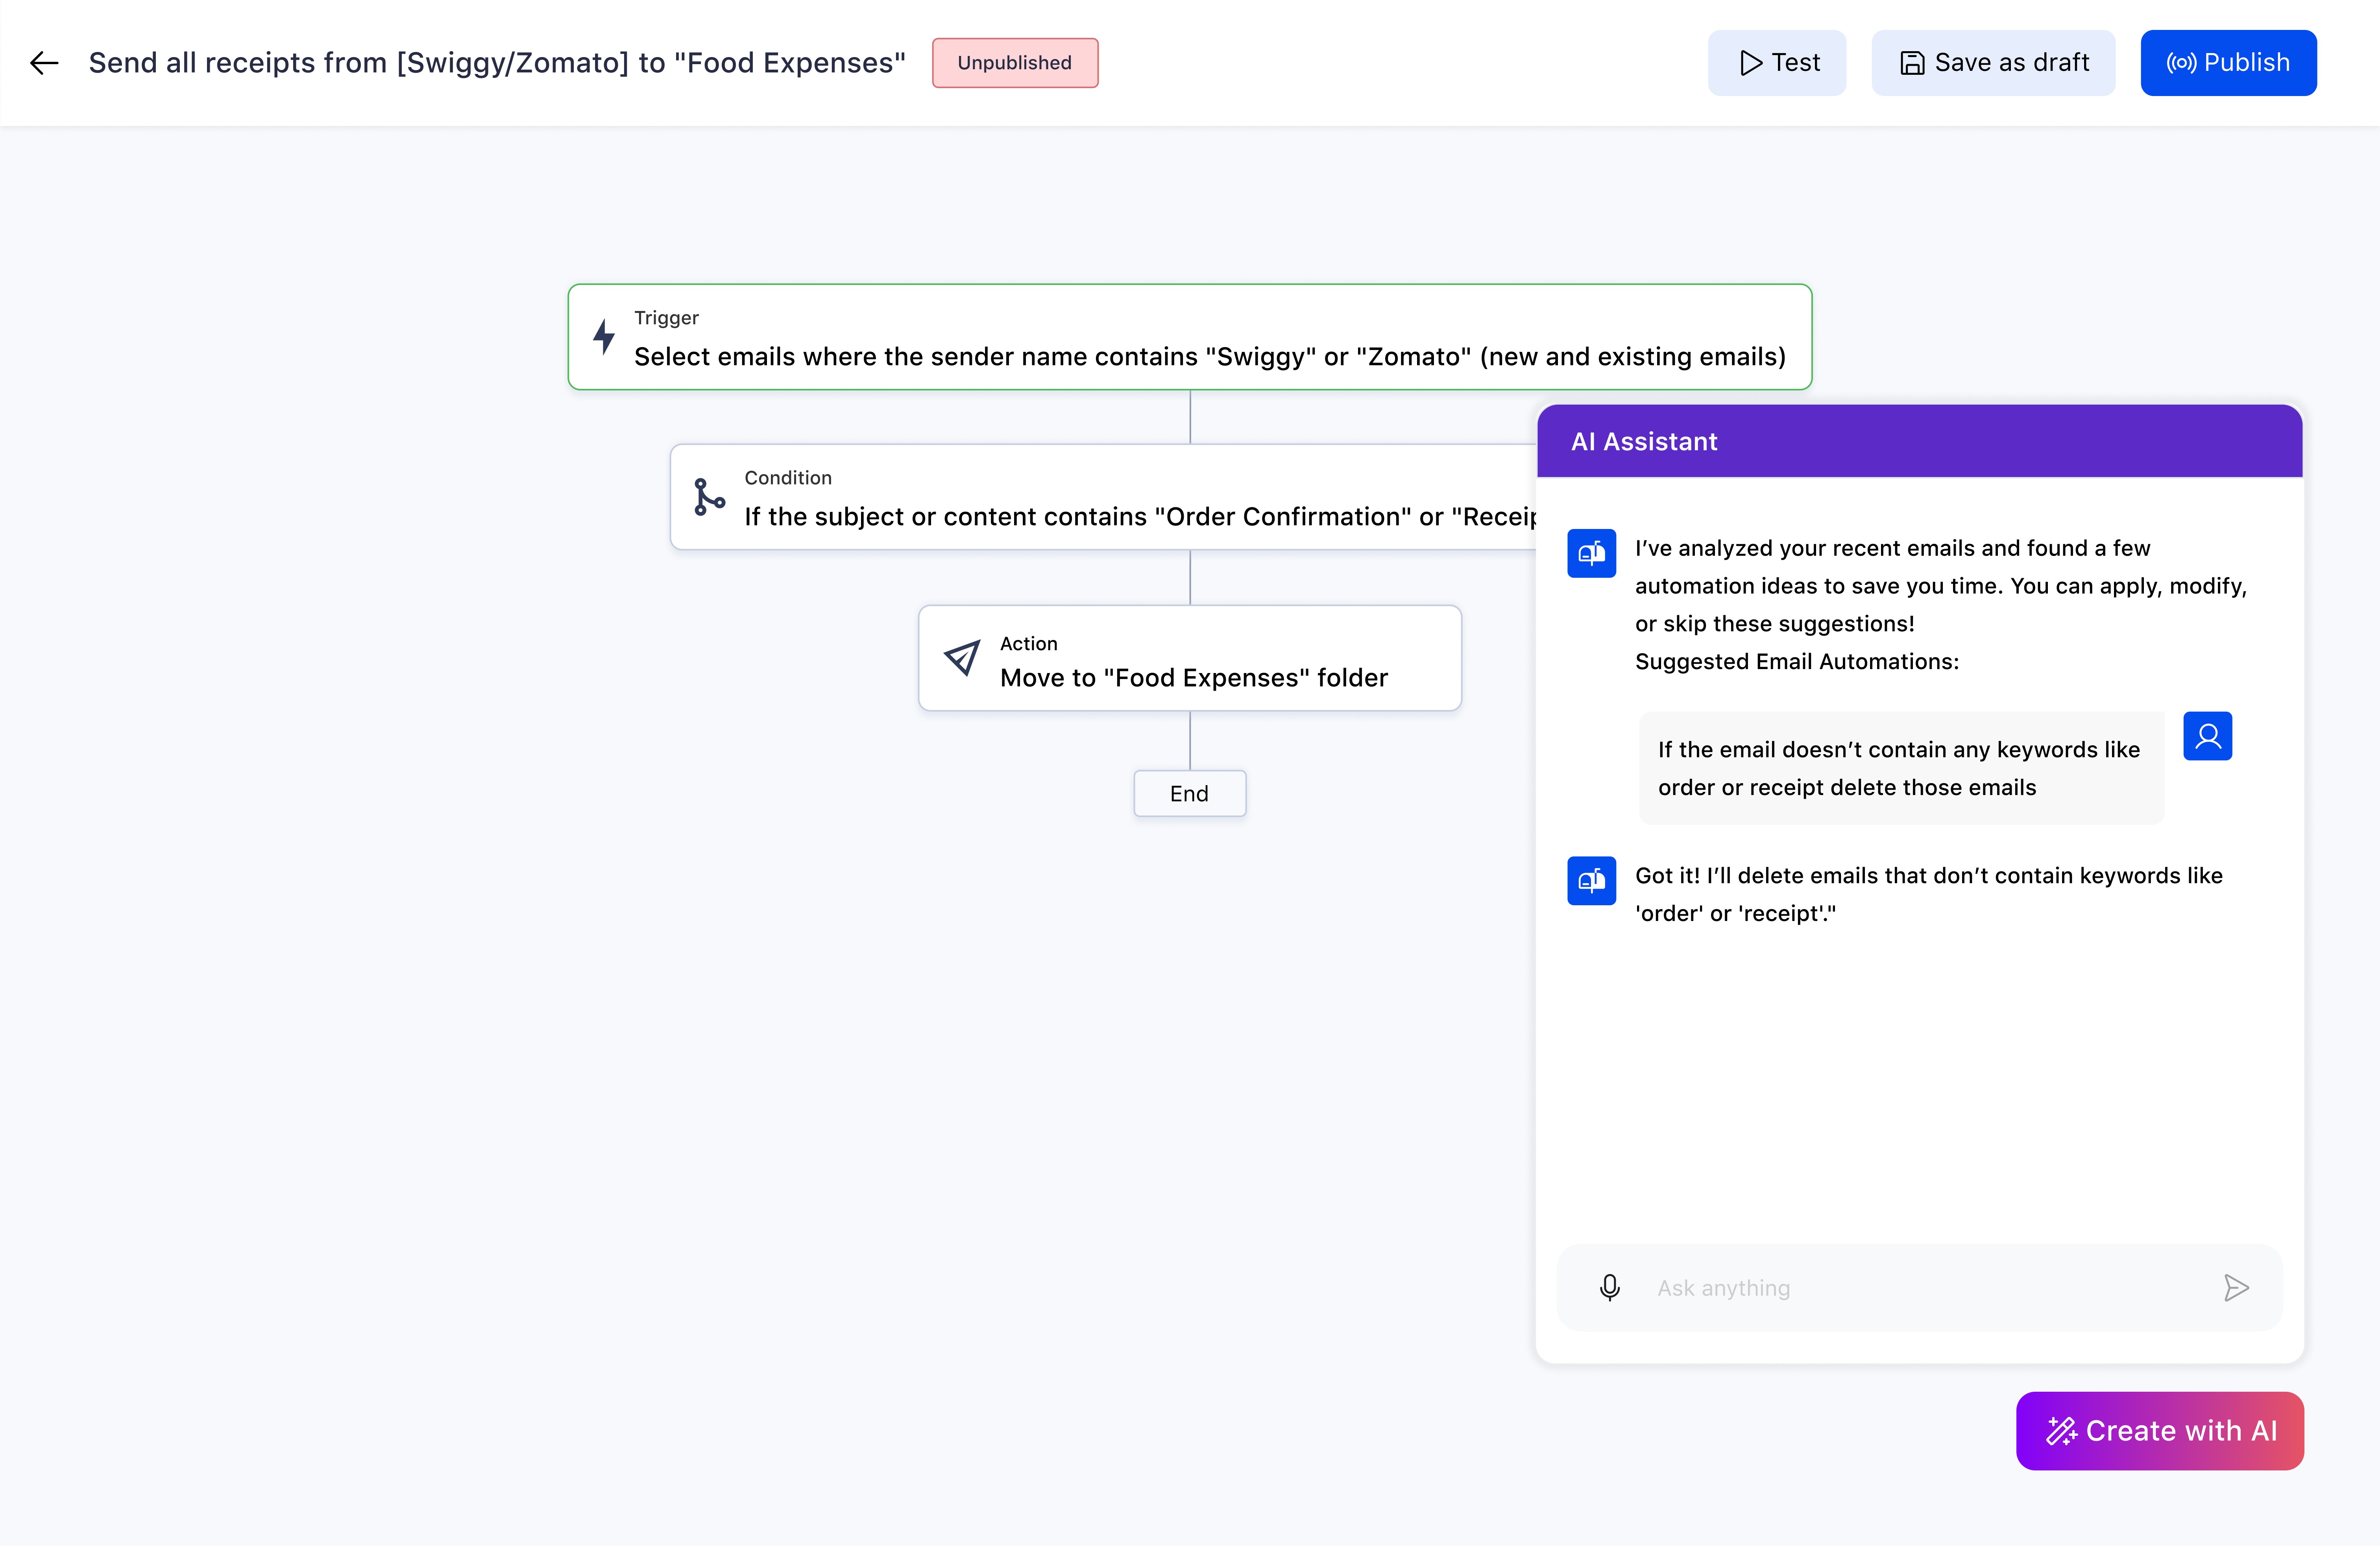Select the Move to Food Expenses action node
Screen dimensions: 2380x1546
point(1190,658)
